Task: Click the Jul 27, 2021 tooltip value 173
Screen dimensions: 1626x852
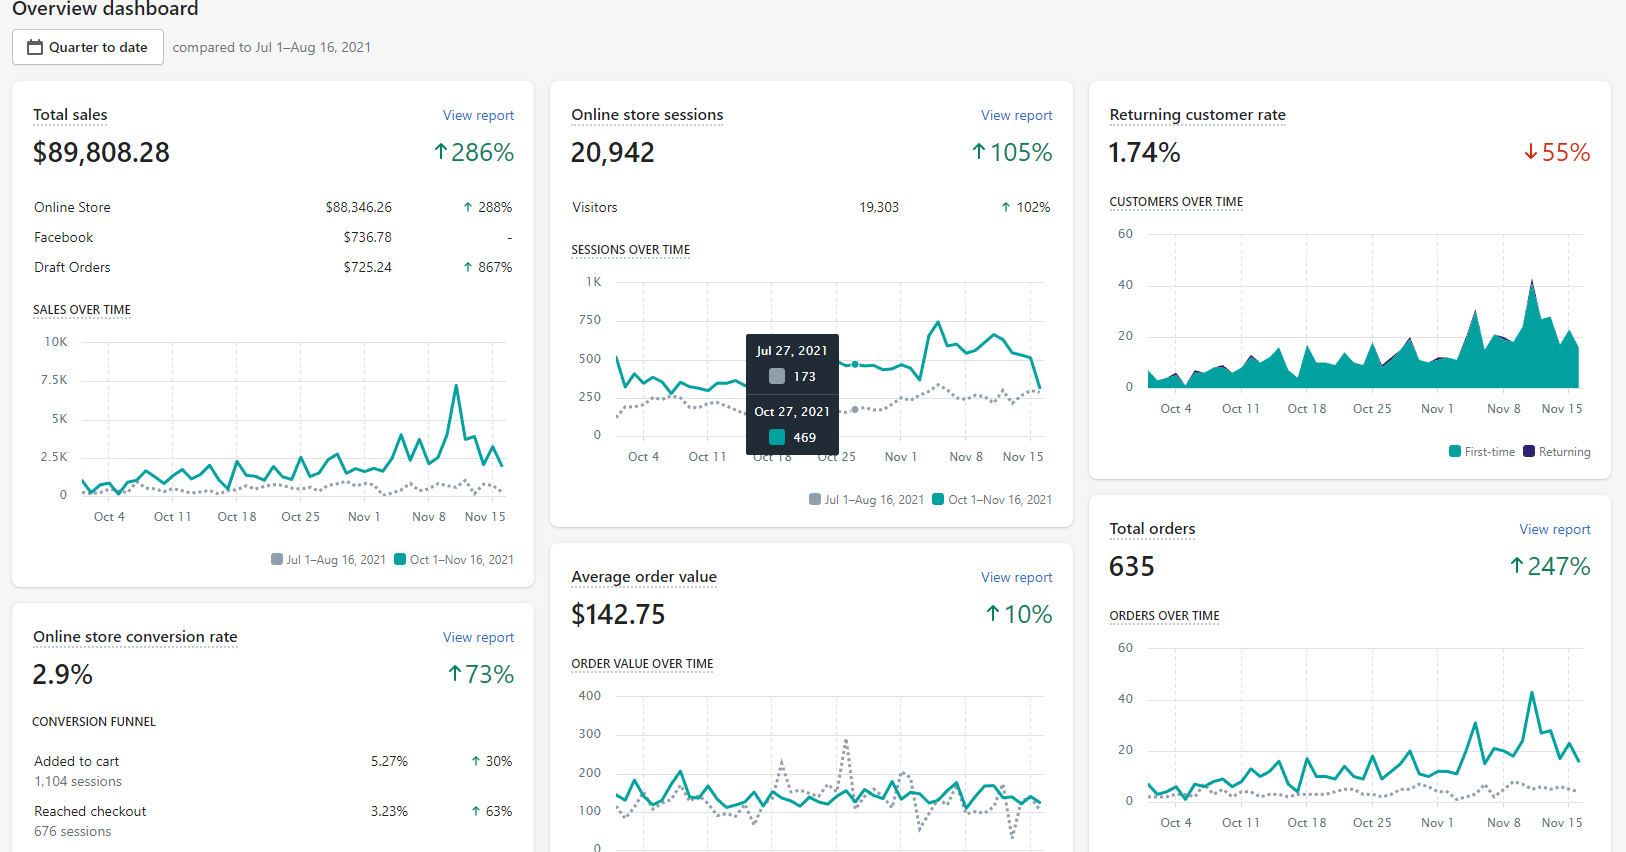Action: click(805, 376)
